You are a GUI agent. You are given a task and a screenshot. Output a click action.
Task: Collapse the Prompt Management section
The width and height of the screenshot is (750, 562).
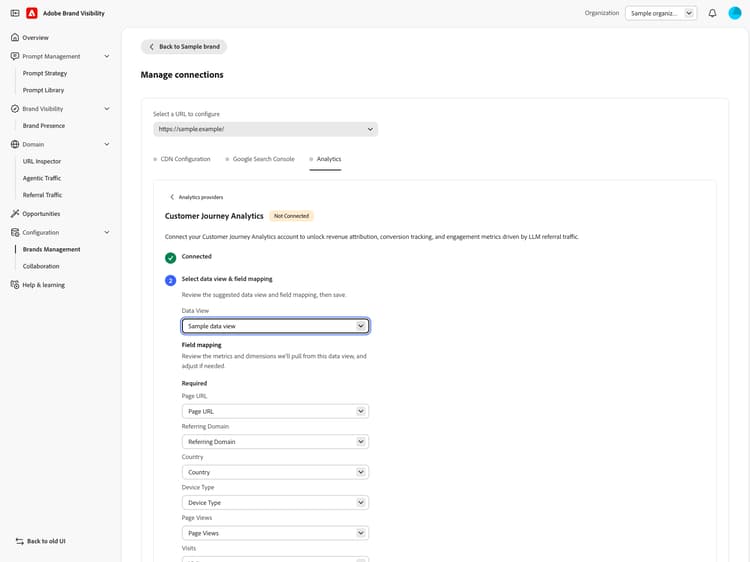pyautogui.click(x=107, y=56)
